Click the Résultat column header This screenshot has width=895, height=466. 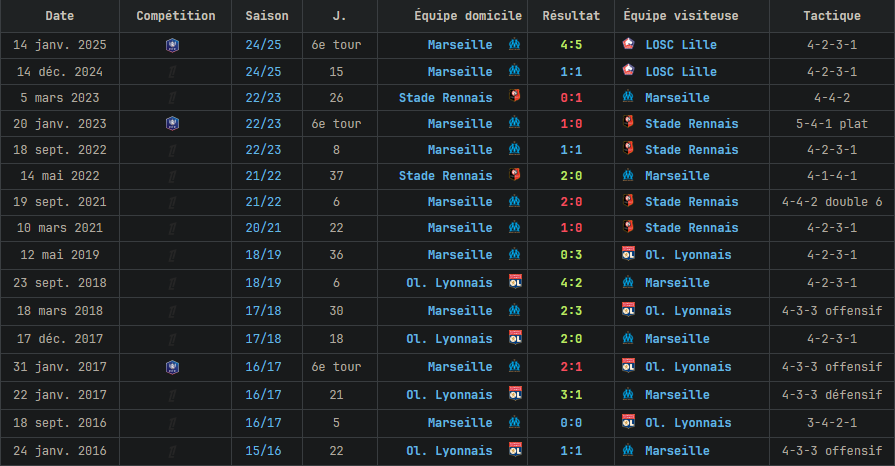click(571, 16)
